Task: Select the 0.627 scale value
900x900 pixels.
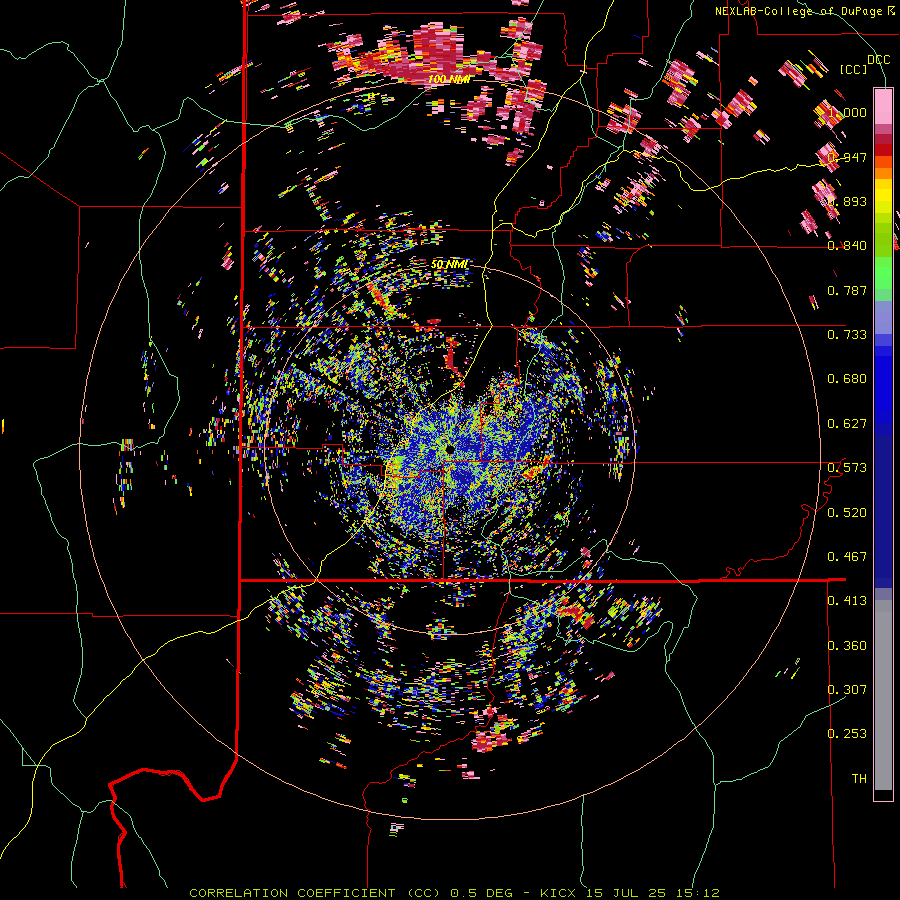Action: tap(847, 424)
